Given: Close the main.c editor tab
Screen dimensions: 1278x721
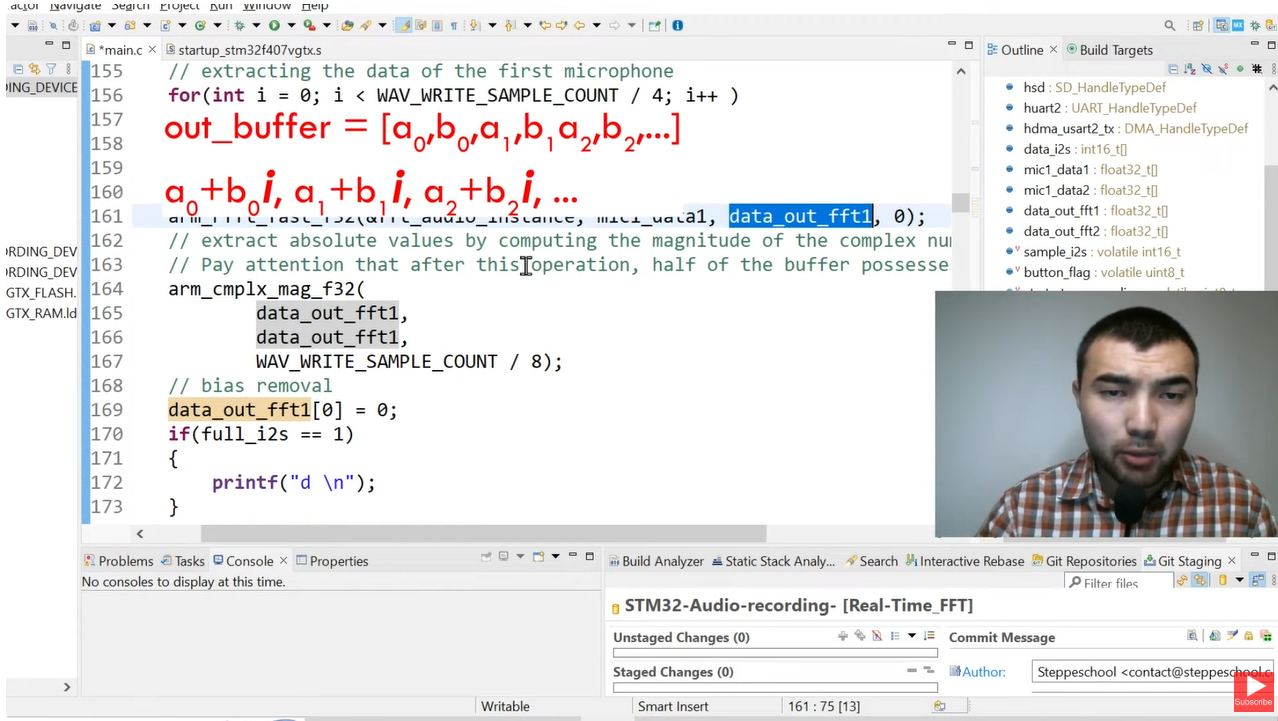Looking at the screenshot, I should pyautogui.click(x=152, y=50).
